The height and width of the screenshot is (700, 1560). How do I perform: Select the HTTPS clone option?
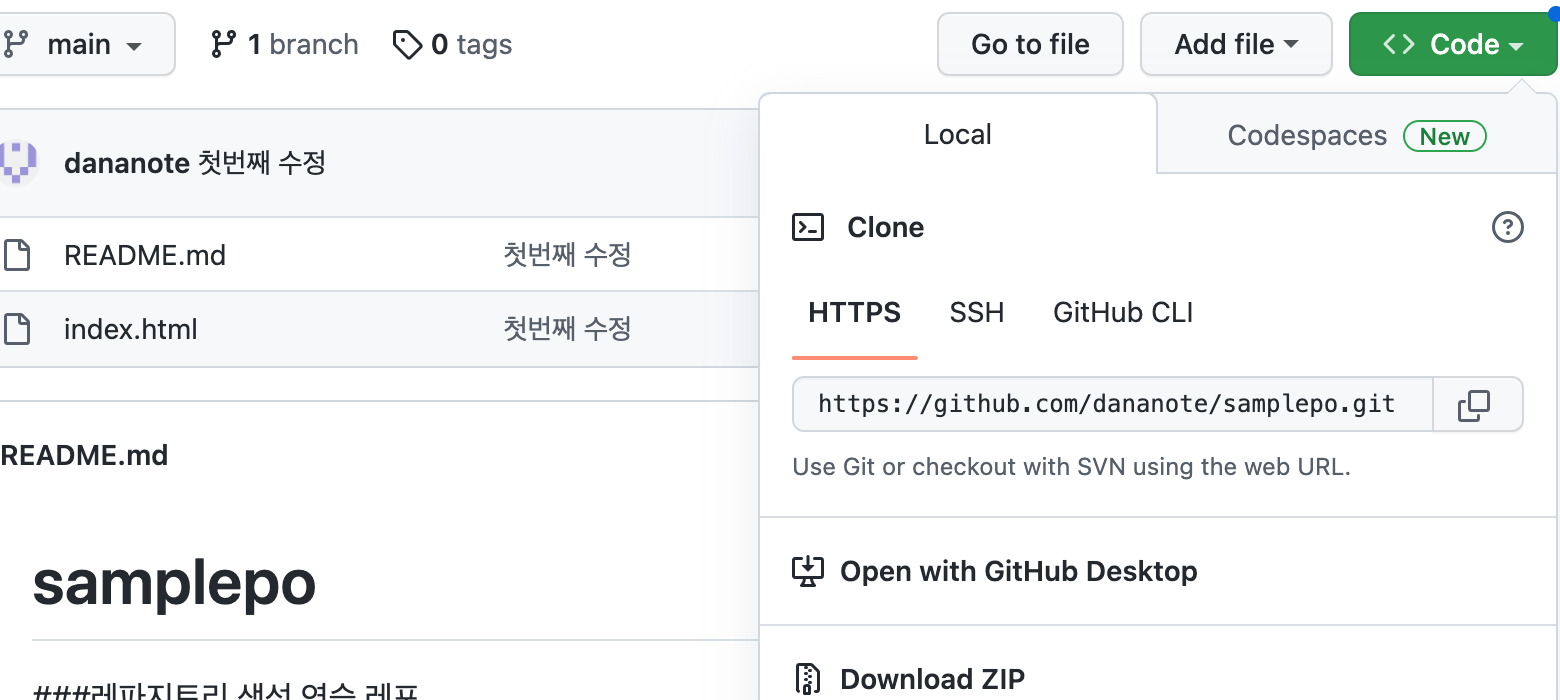[x=855, y=313]
